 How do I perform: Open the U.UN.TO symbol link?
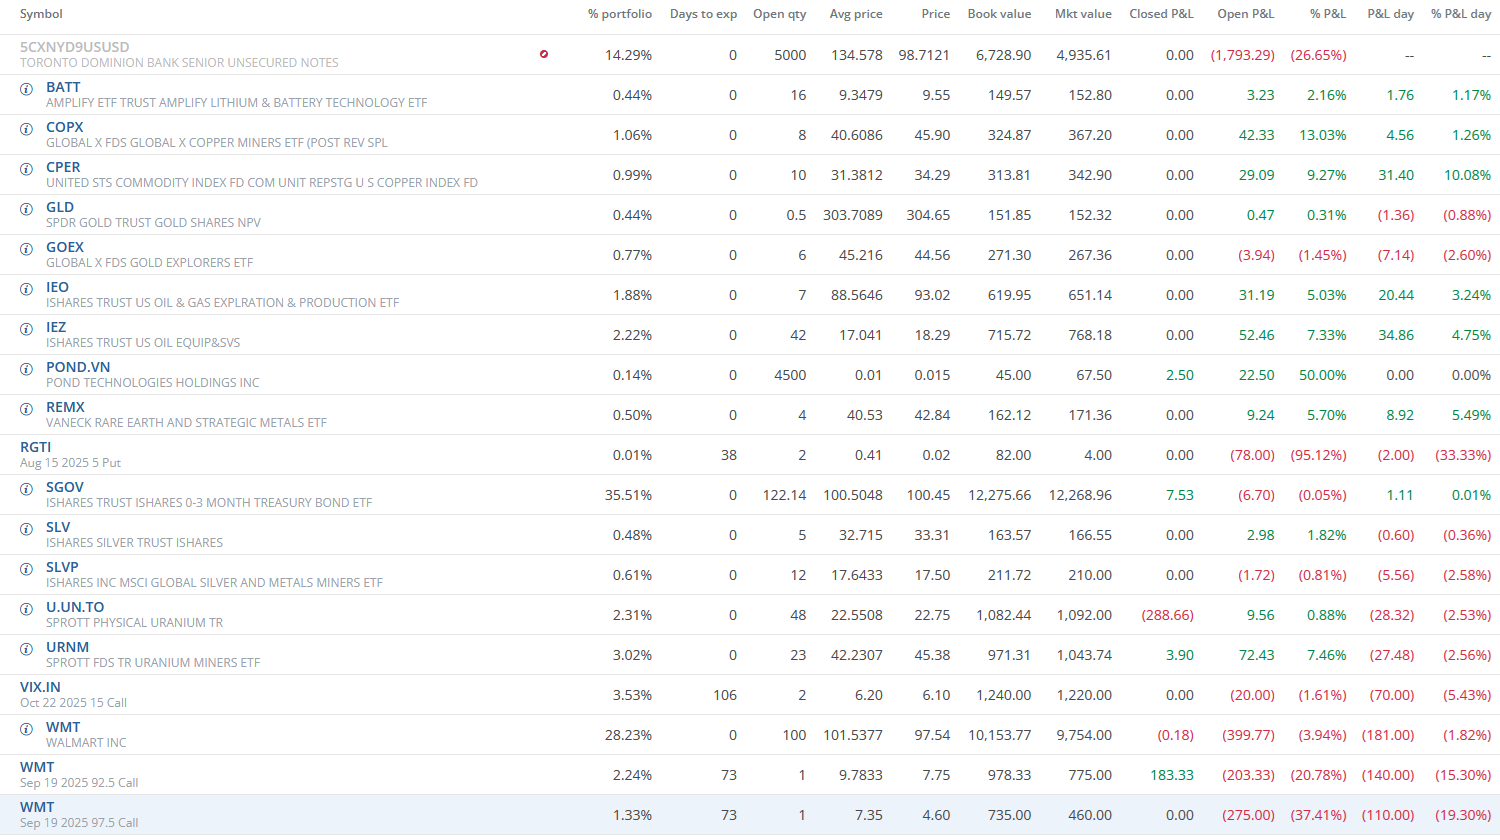[x=75, y=607]
